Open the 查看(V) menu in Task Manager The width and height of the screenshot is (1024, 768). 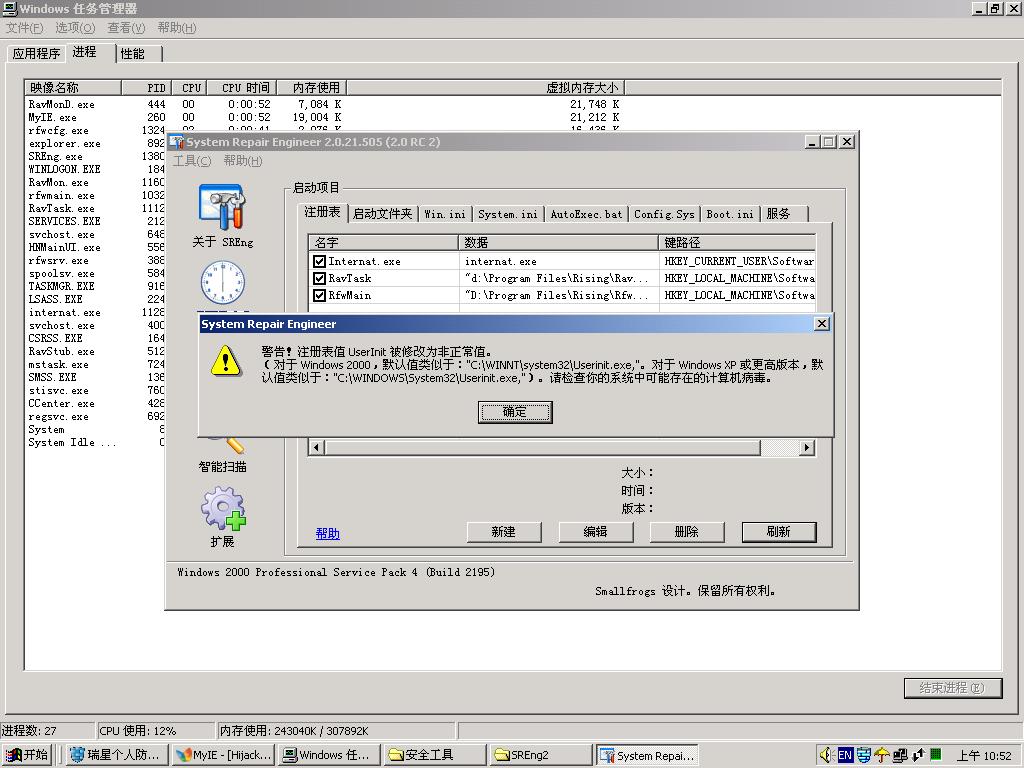click(126, 27)
